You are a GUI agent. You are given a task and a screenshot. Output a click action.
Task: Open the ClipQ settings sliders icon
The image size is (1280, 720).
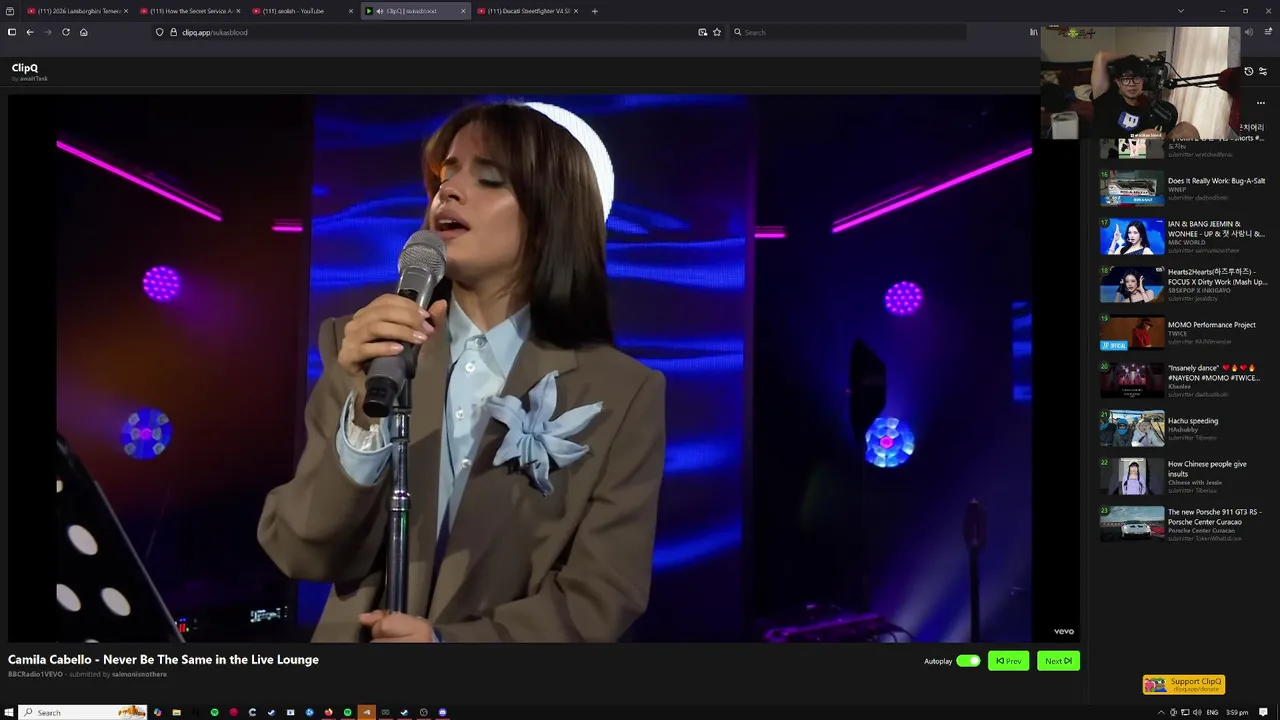coord(1263,71)
